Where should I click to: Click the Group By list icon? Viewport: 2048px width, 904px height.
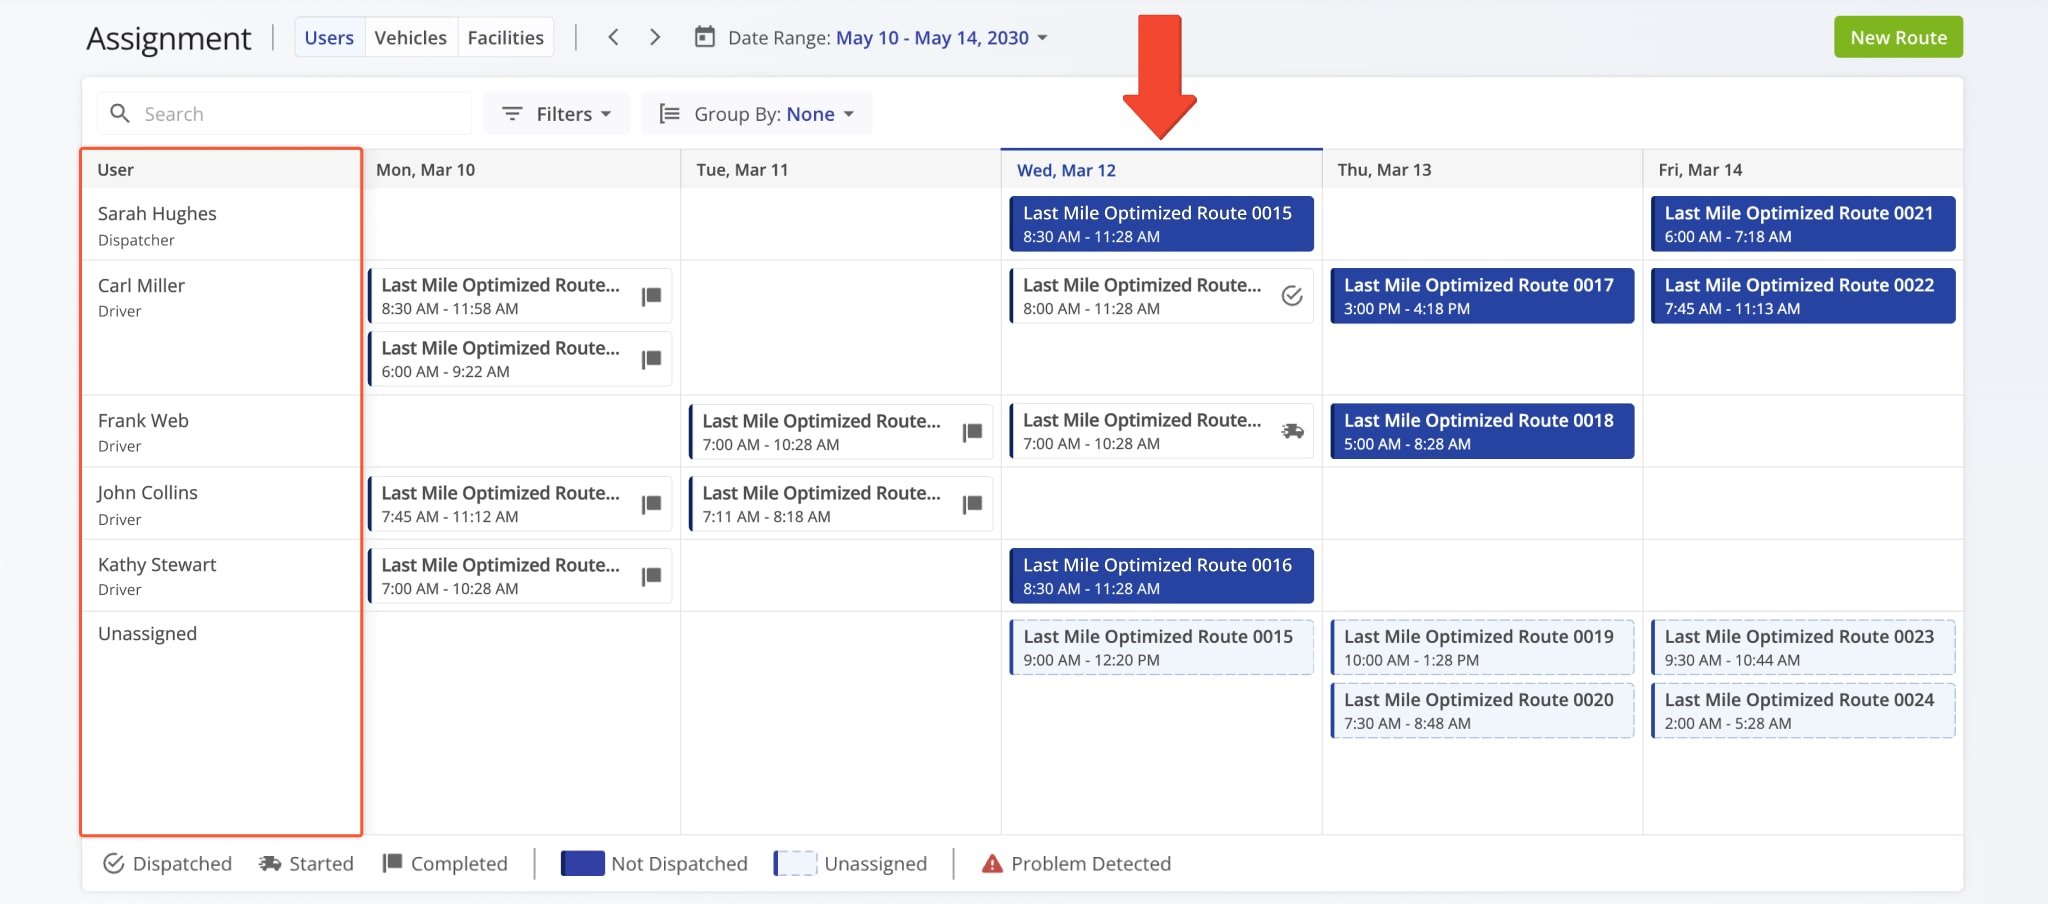pos(669,114)
